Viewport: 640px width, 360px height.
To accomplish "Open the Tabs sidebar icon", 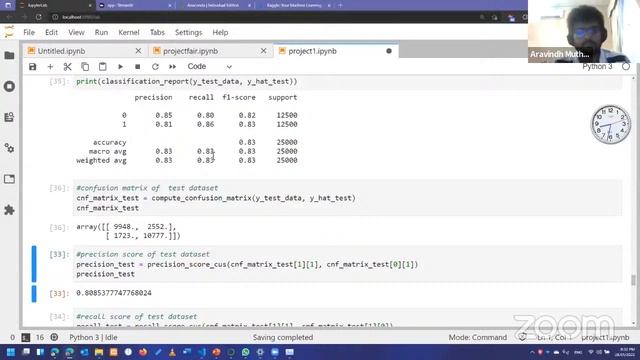I will (x=9, y=179).
